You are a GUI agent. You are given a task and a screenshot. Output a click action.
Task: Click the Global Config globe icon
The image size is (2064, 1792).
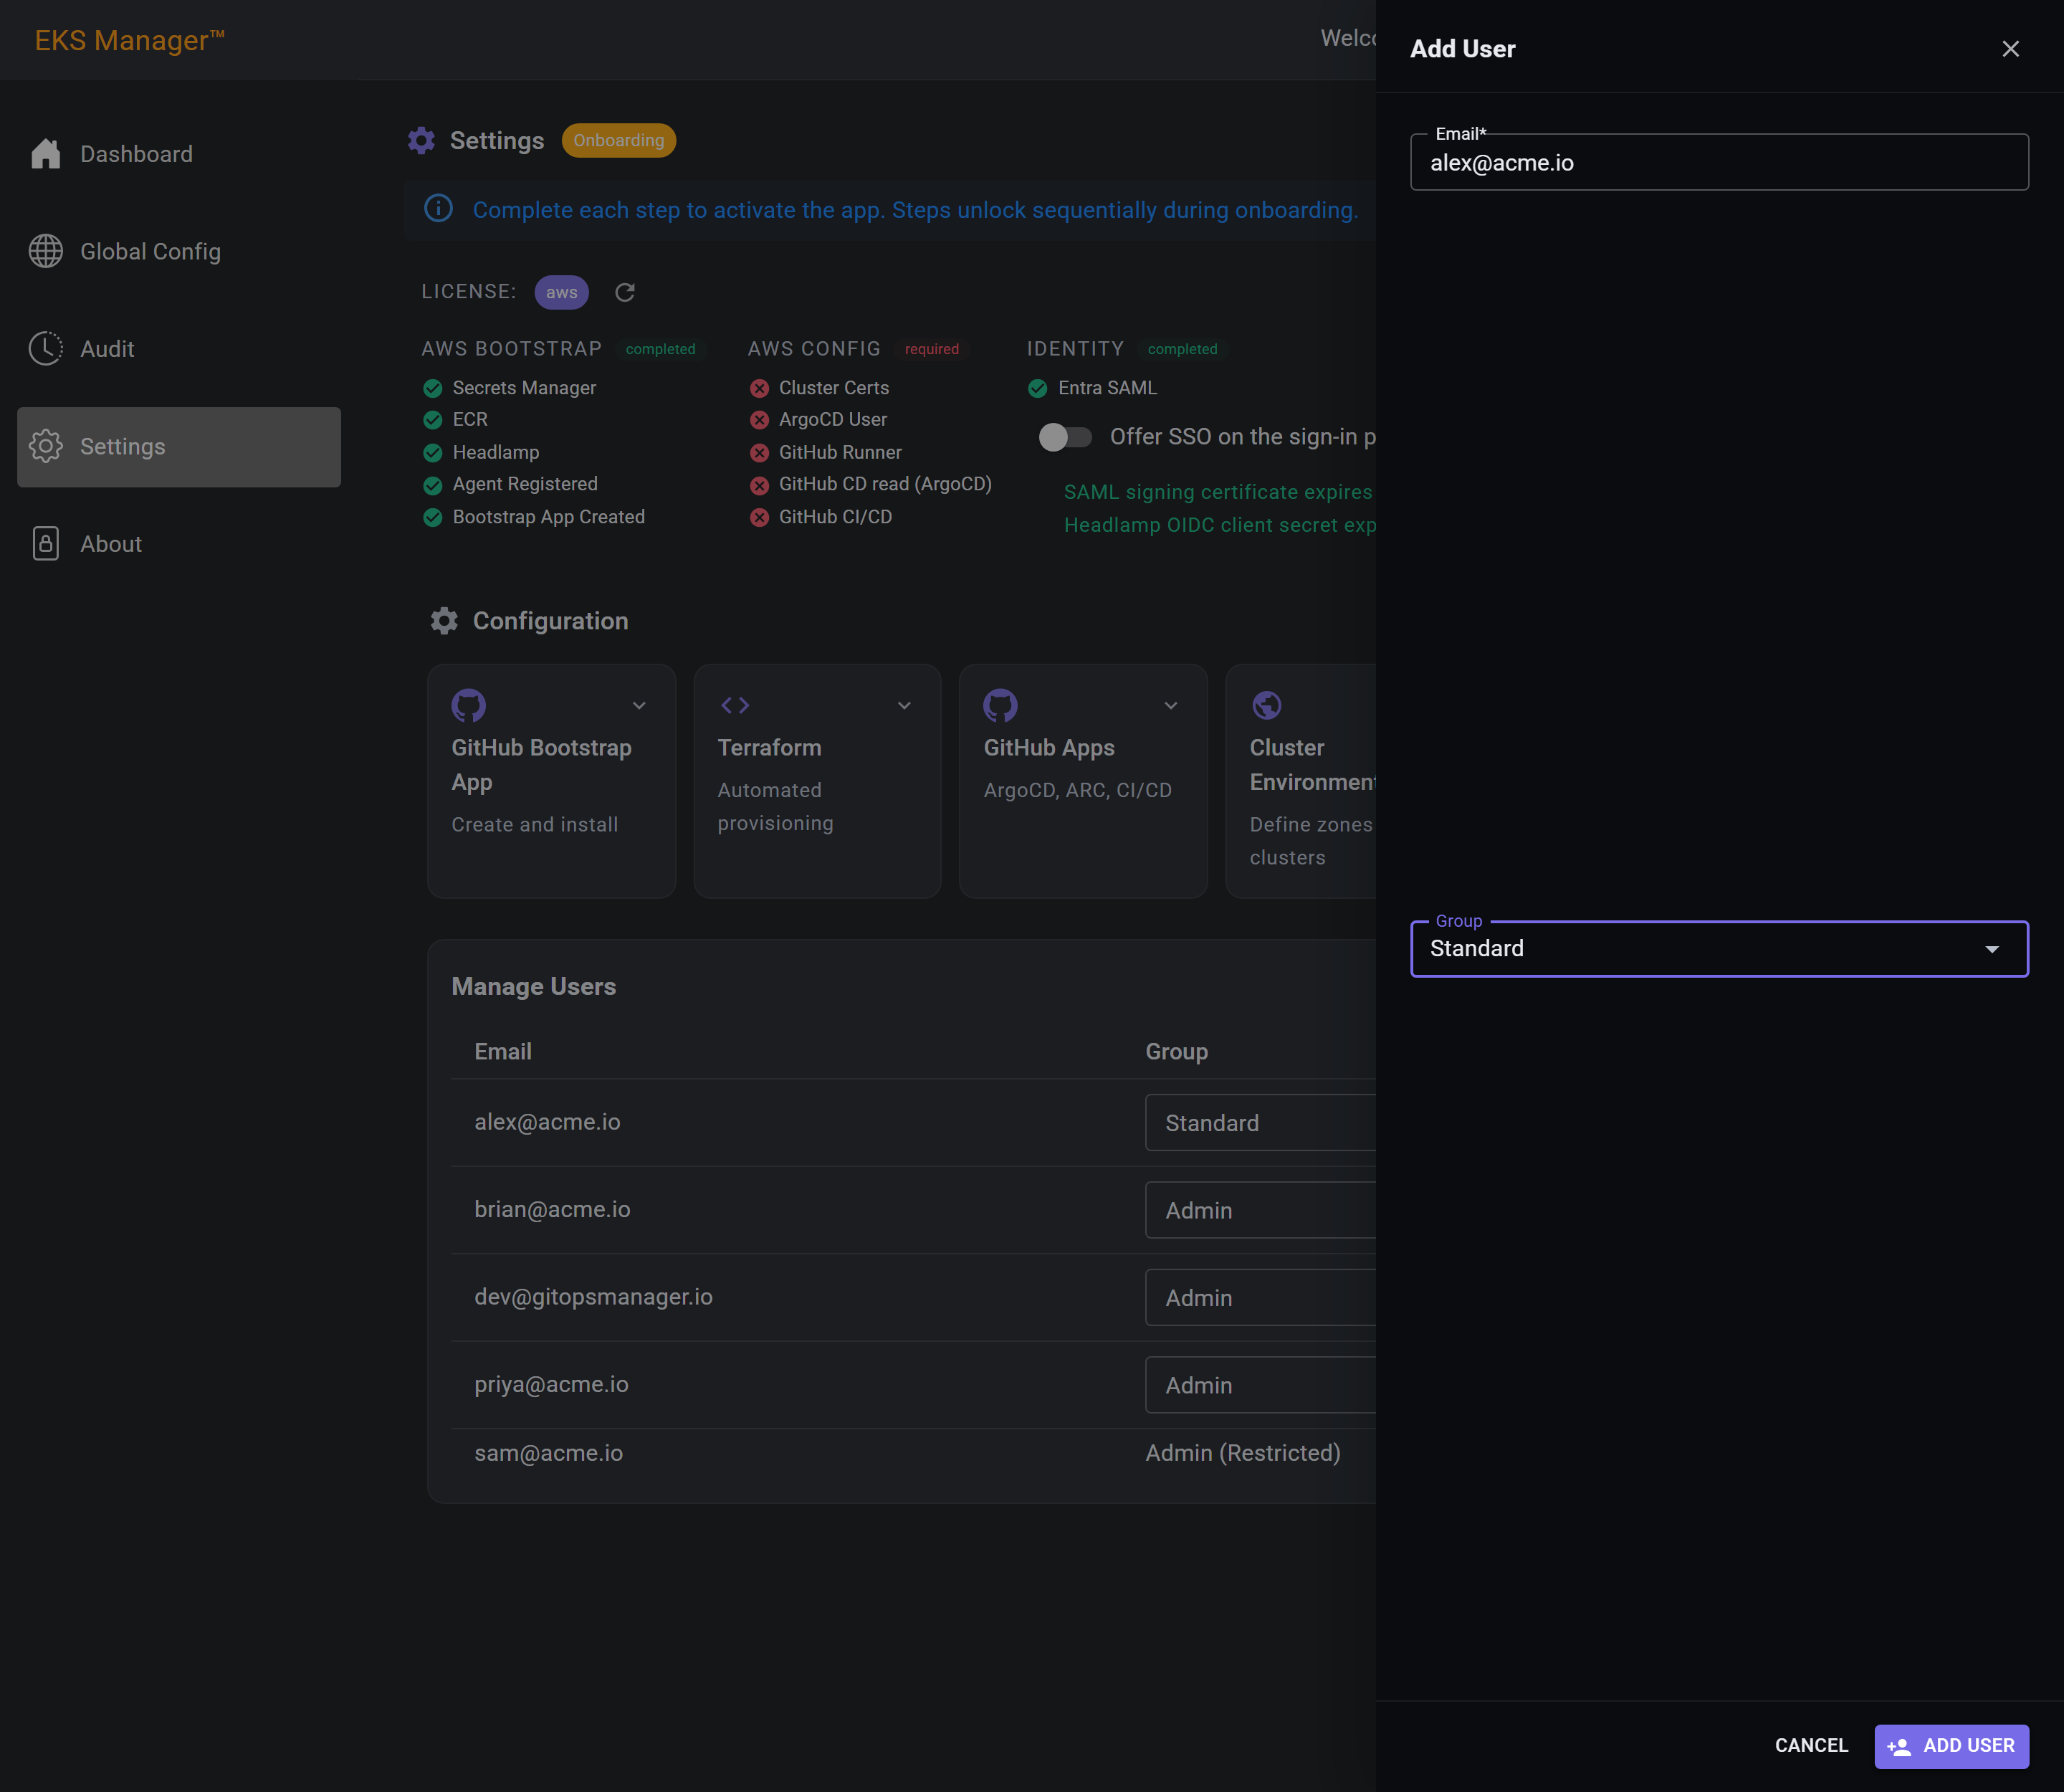point(46,251)
